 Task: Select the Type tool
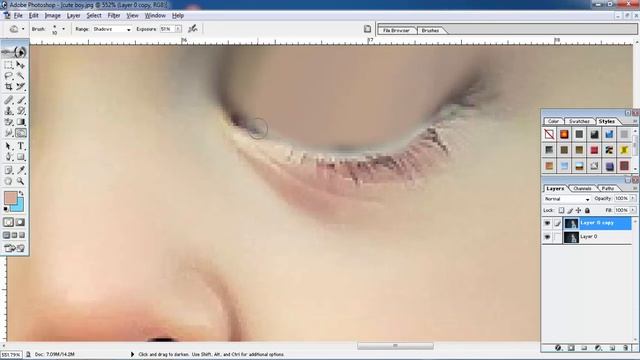(20, 146)
